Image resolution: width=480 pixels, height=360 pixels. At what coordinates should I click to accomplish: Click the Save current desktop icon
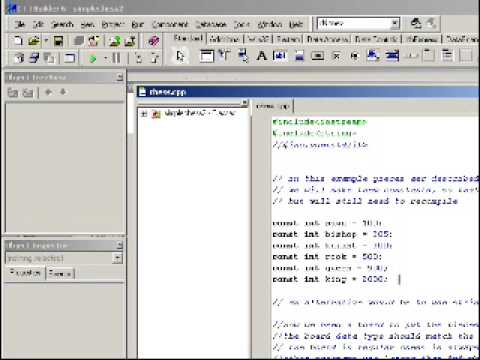(x=416, y=23)
